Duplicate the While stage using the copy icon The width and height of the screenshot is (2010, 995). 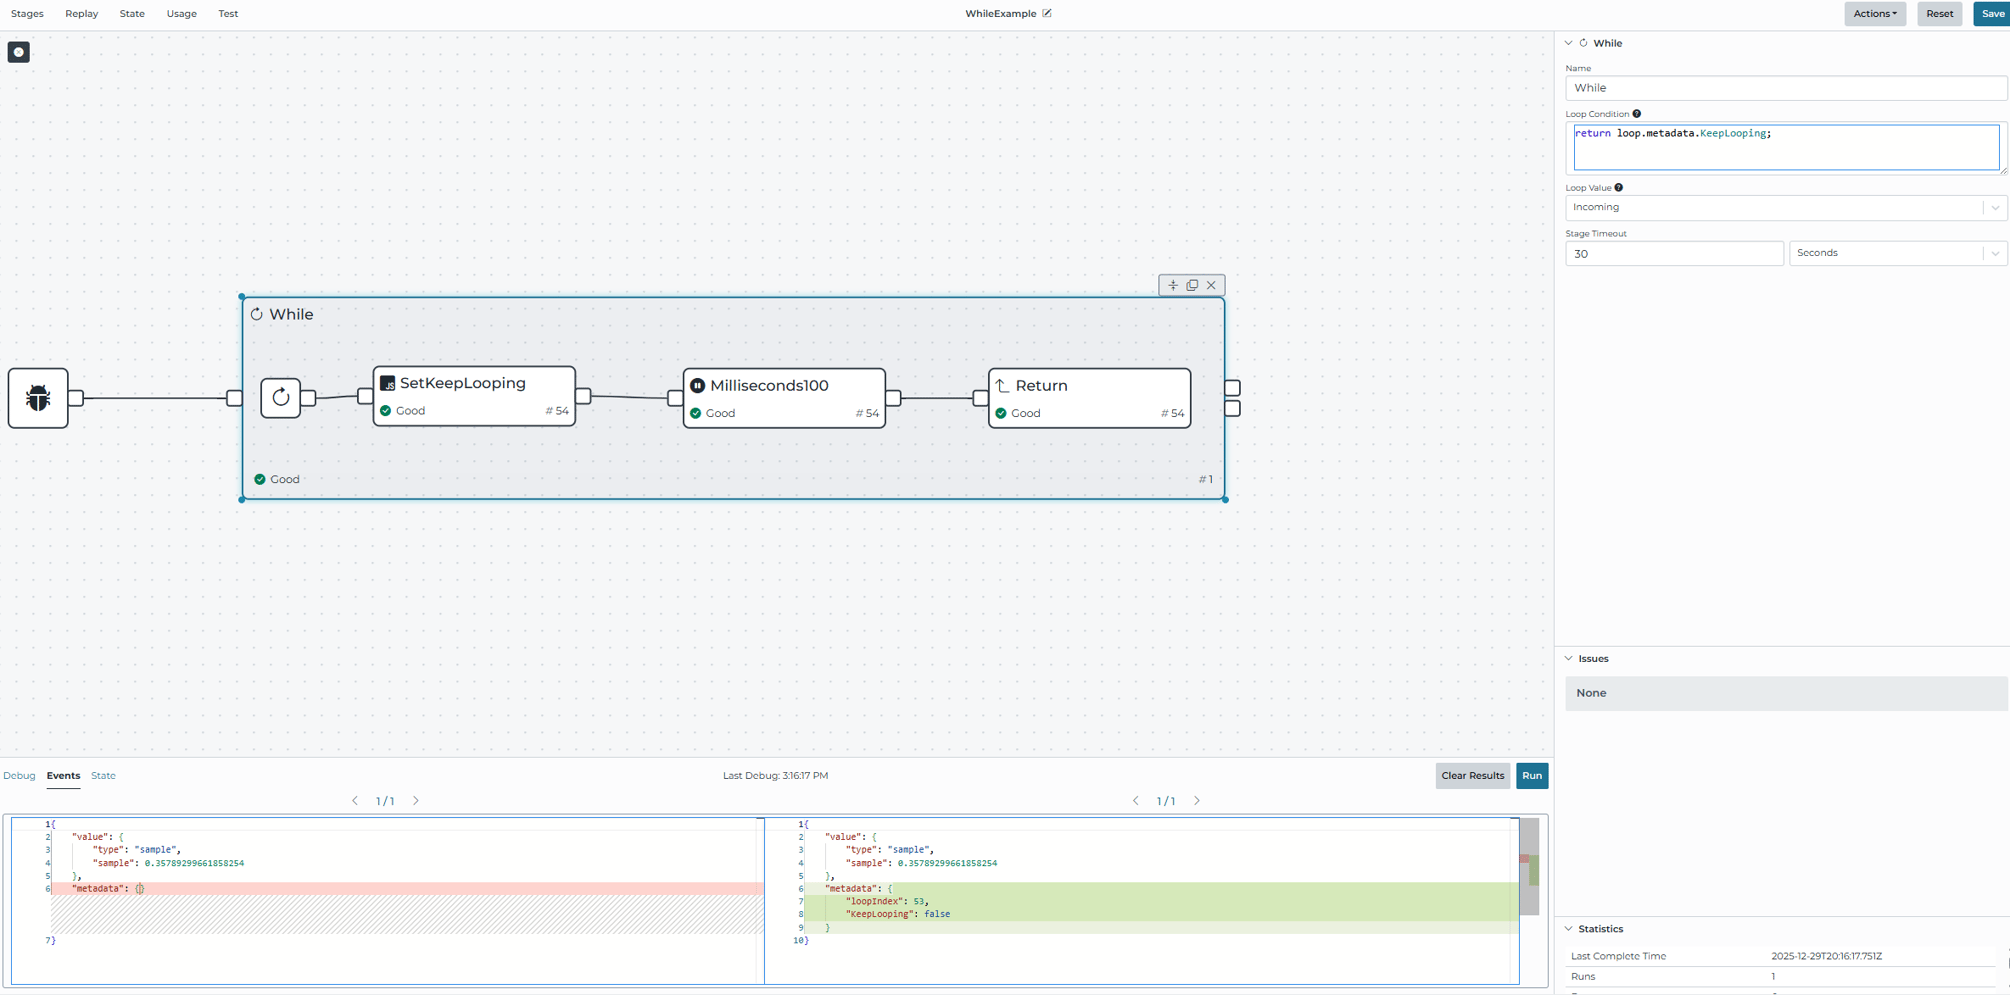tap(1192, 285)
